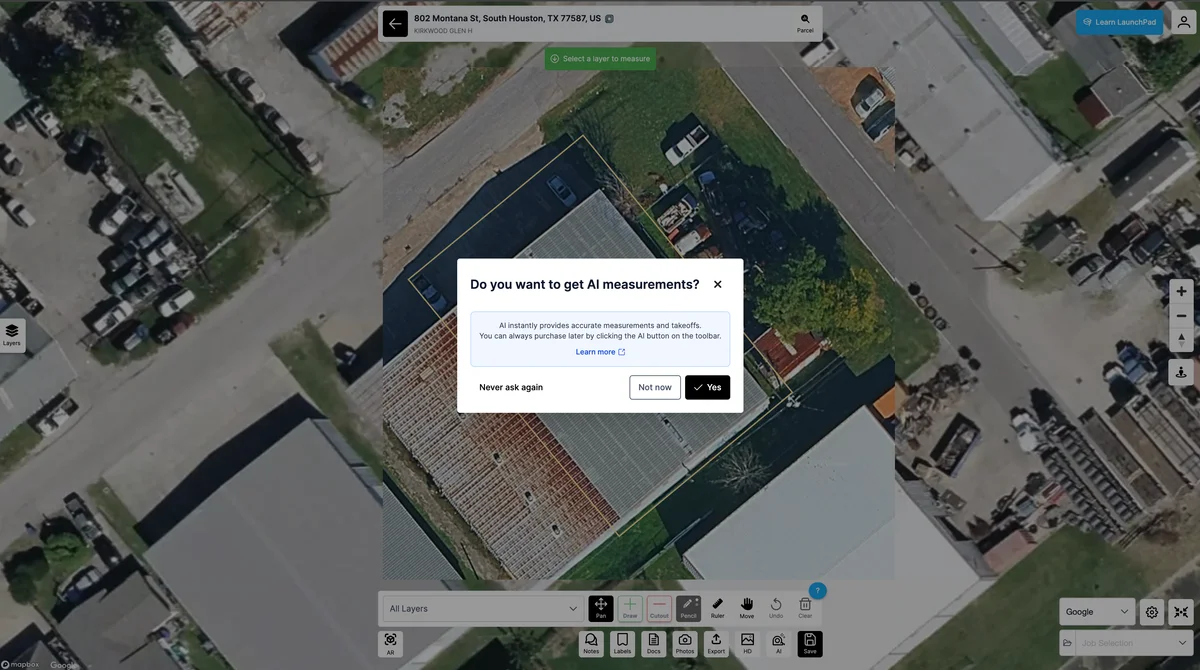Click the Undo icon in the toolbar
1200x670 pixels.
(775, 606)
